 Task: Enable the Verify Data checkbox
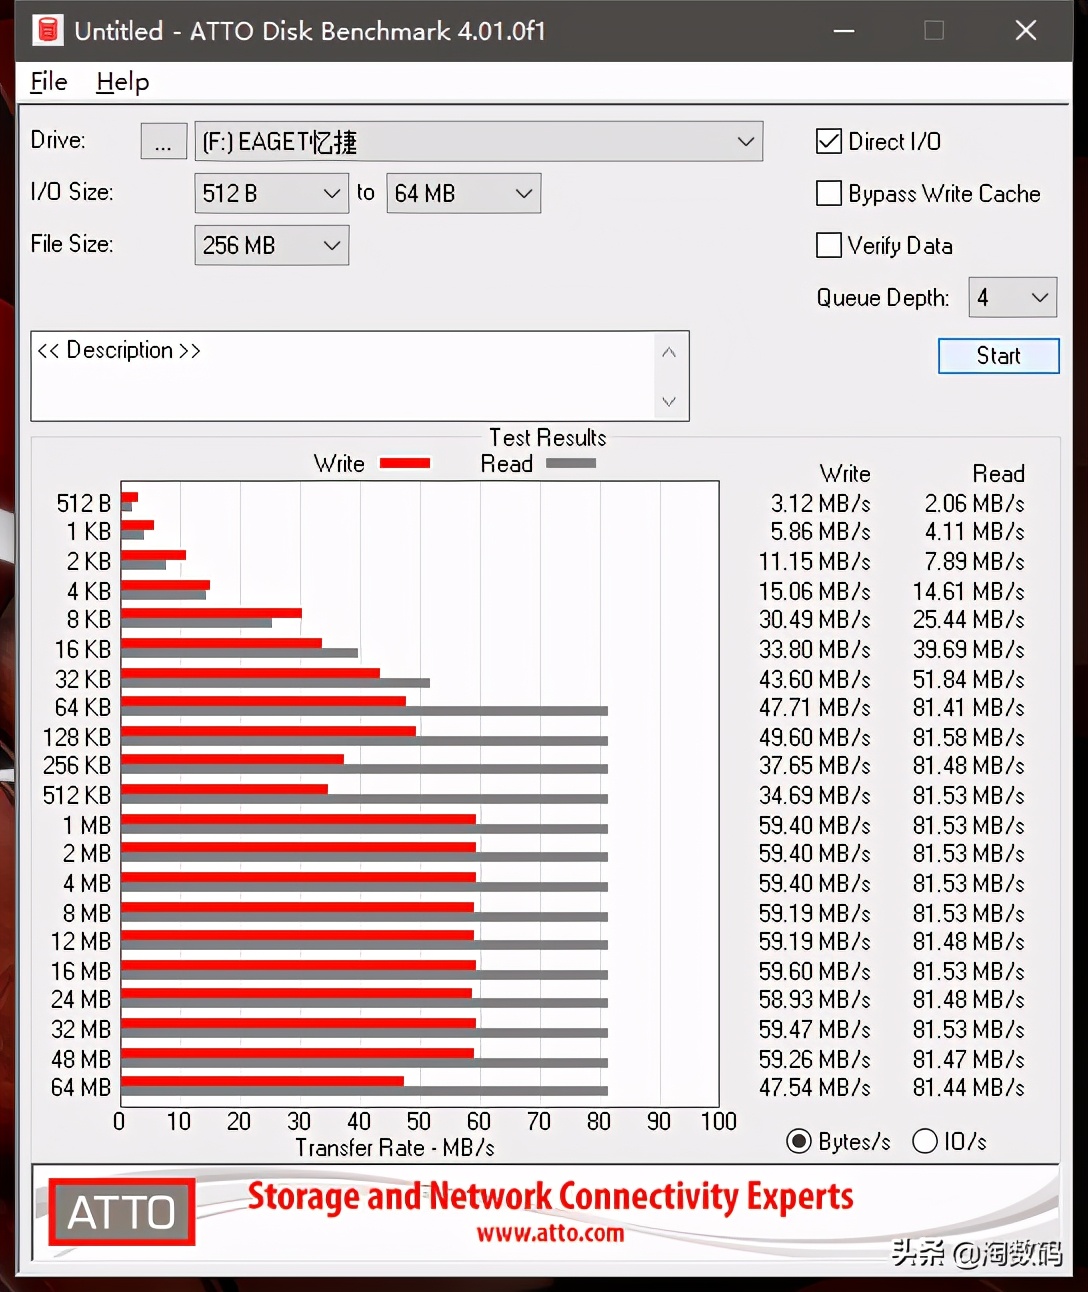829,245
